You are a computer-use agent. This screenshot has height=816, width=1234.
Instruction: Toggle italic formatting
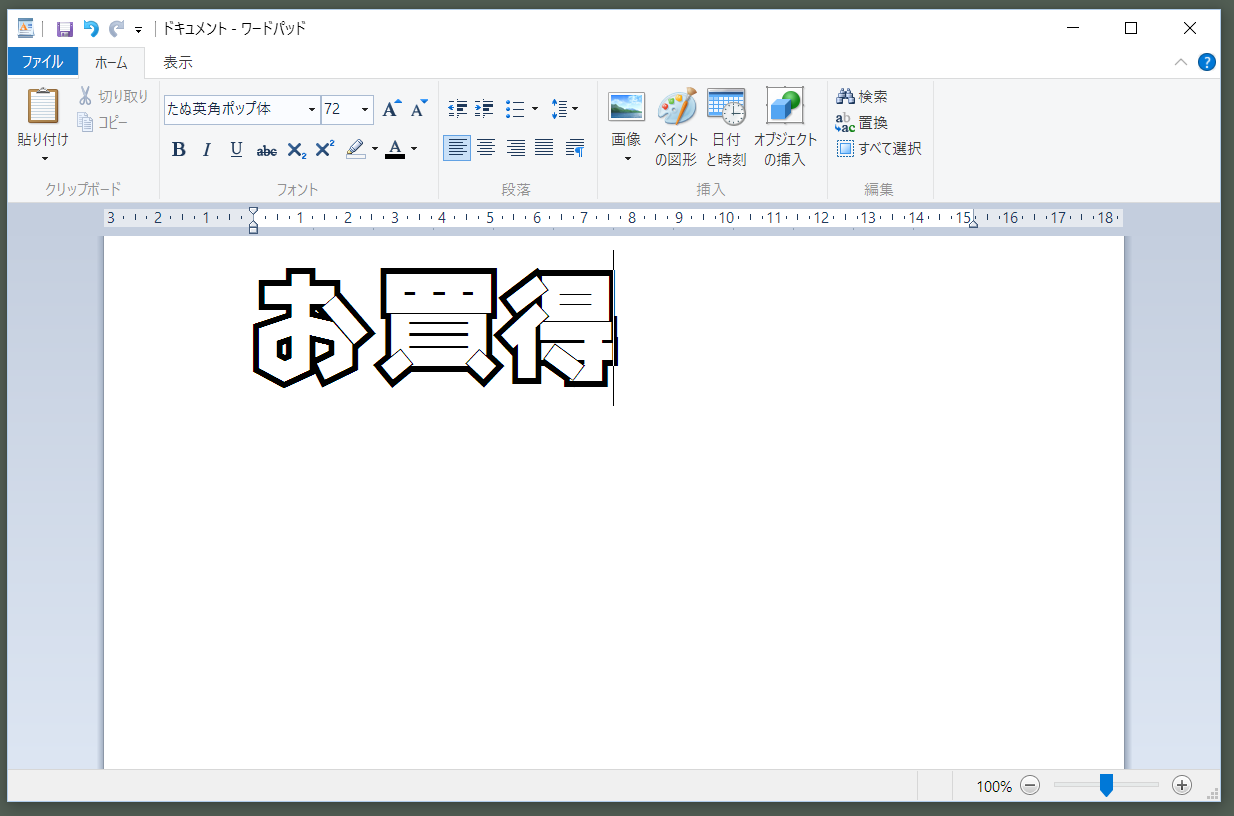[207, 149]
